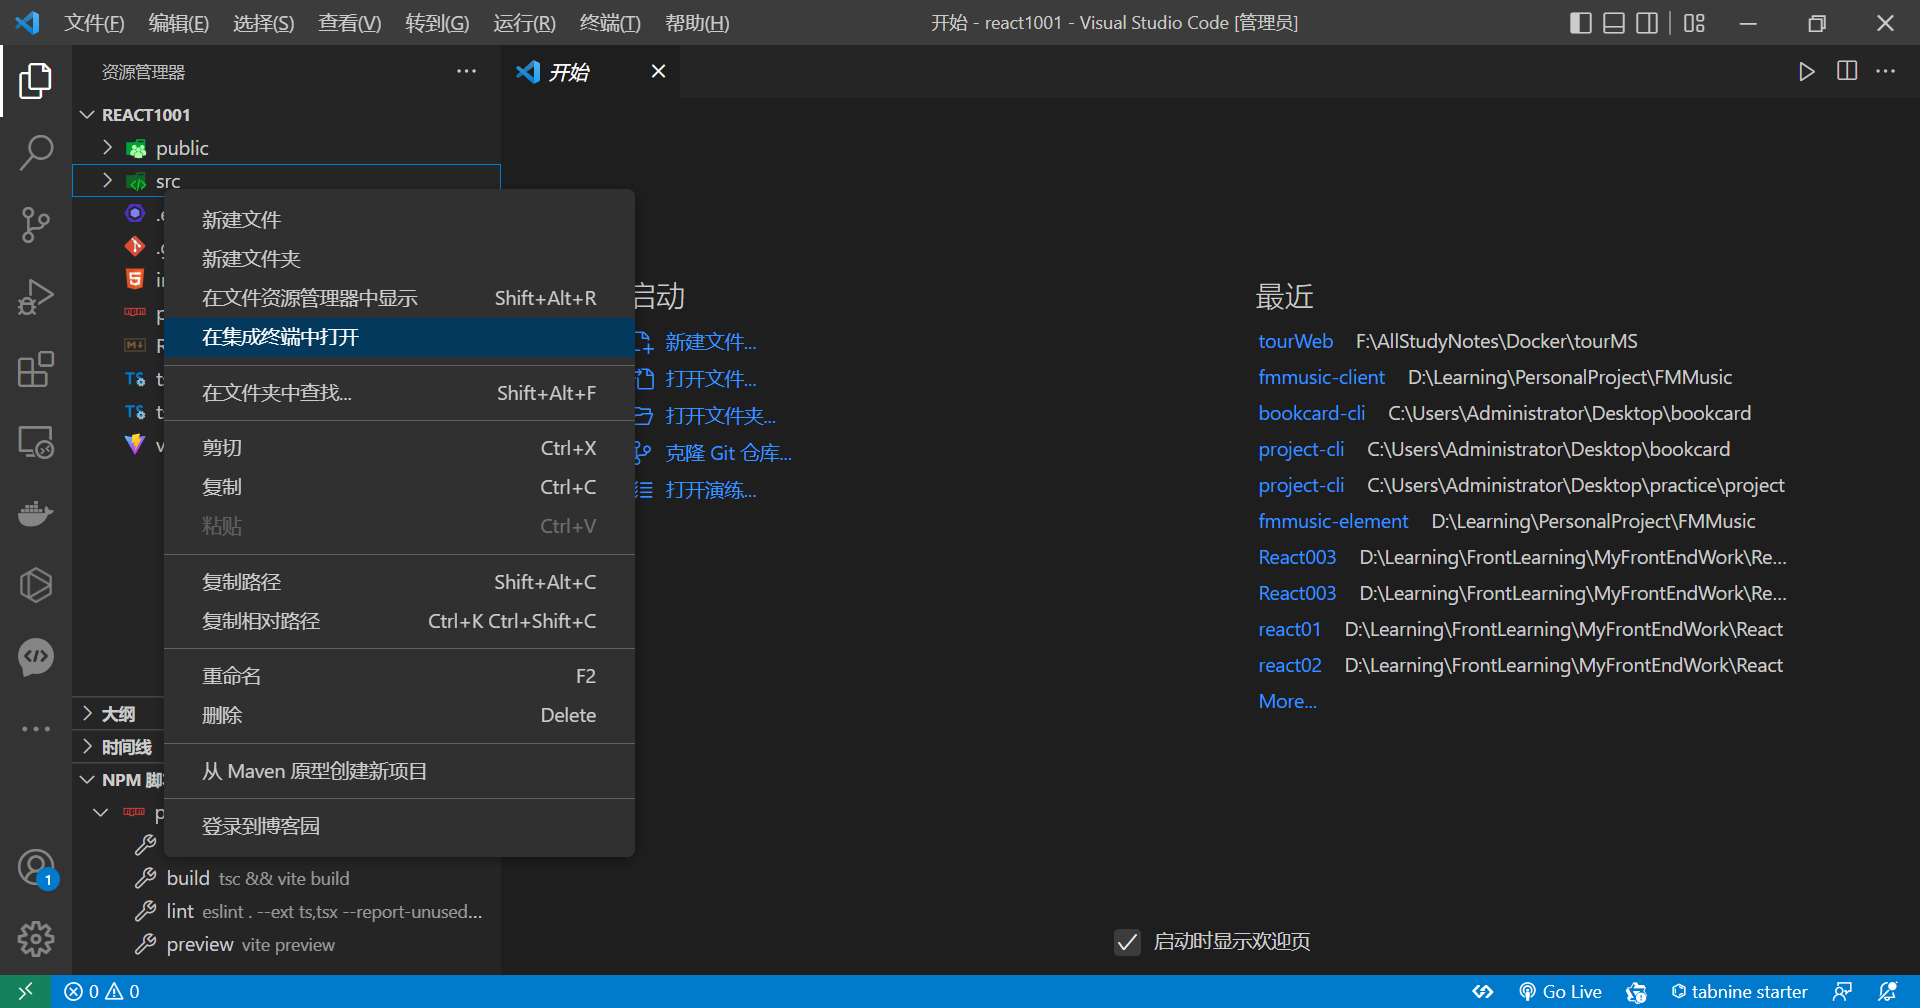1920x1008 pixels.
Task: Open the Accounts menu with badge 1
Action: pyautogui.click(x=36, y=867)
